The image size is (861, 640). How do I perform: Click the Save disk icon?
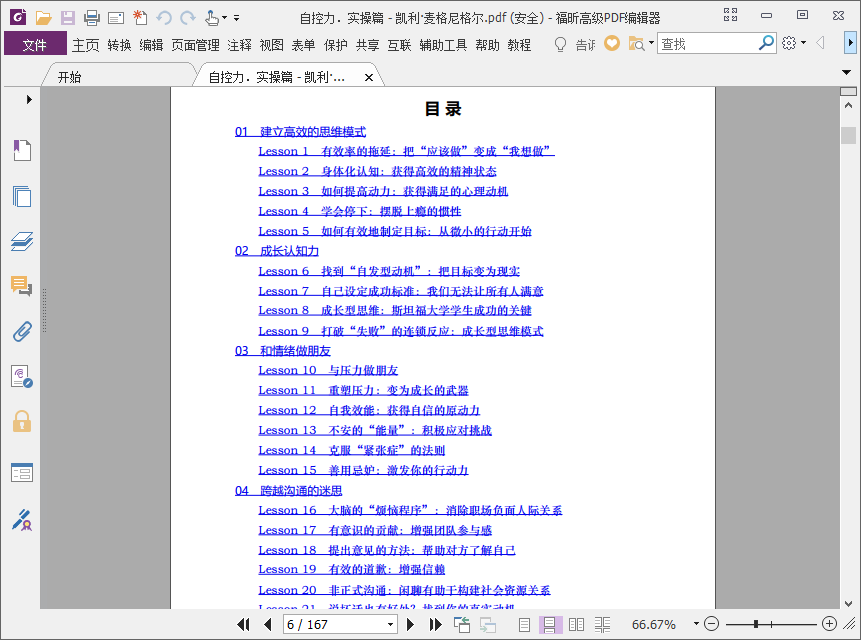click(68, 18)
